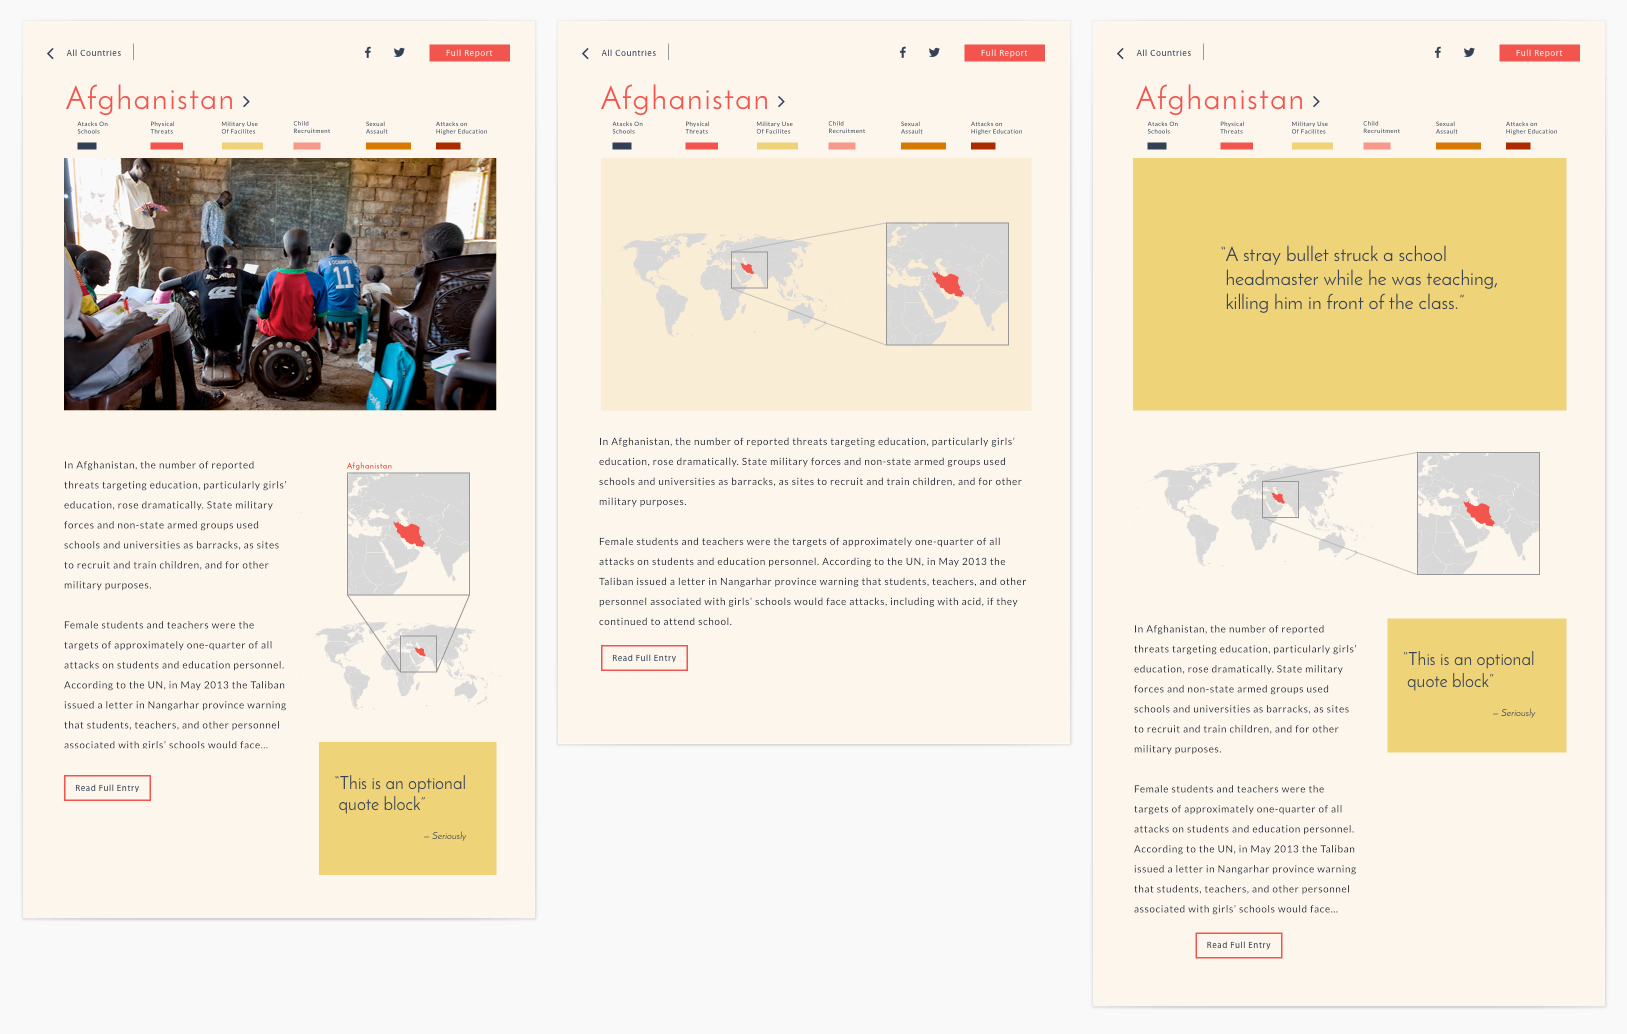Click Facebook icon in classroom-photo mockup
Screen dimensions: 1627x1034
pyautogui.click(x=368, y=53)
